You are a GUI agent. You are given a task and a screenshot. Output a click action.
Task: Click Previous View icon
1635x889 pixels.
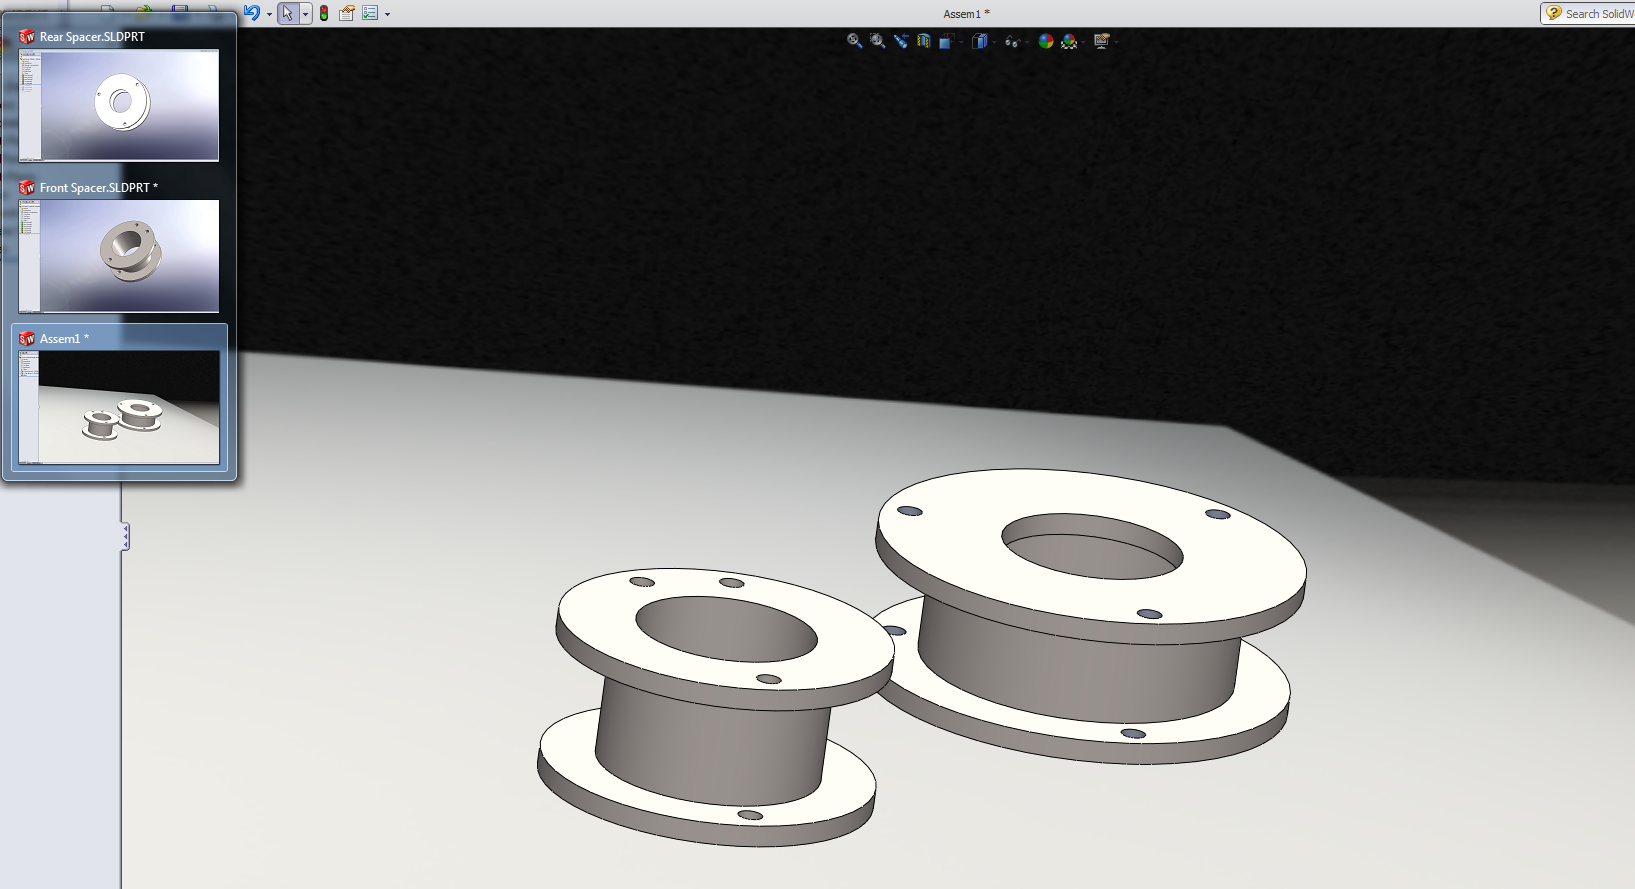coord(901,41)
